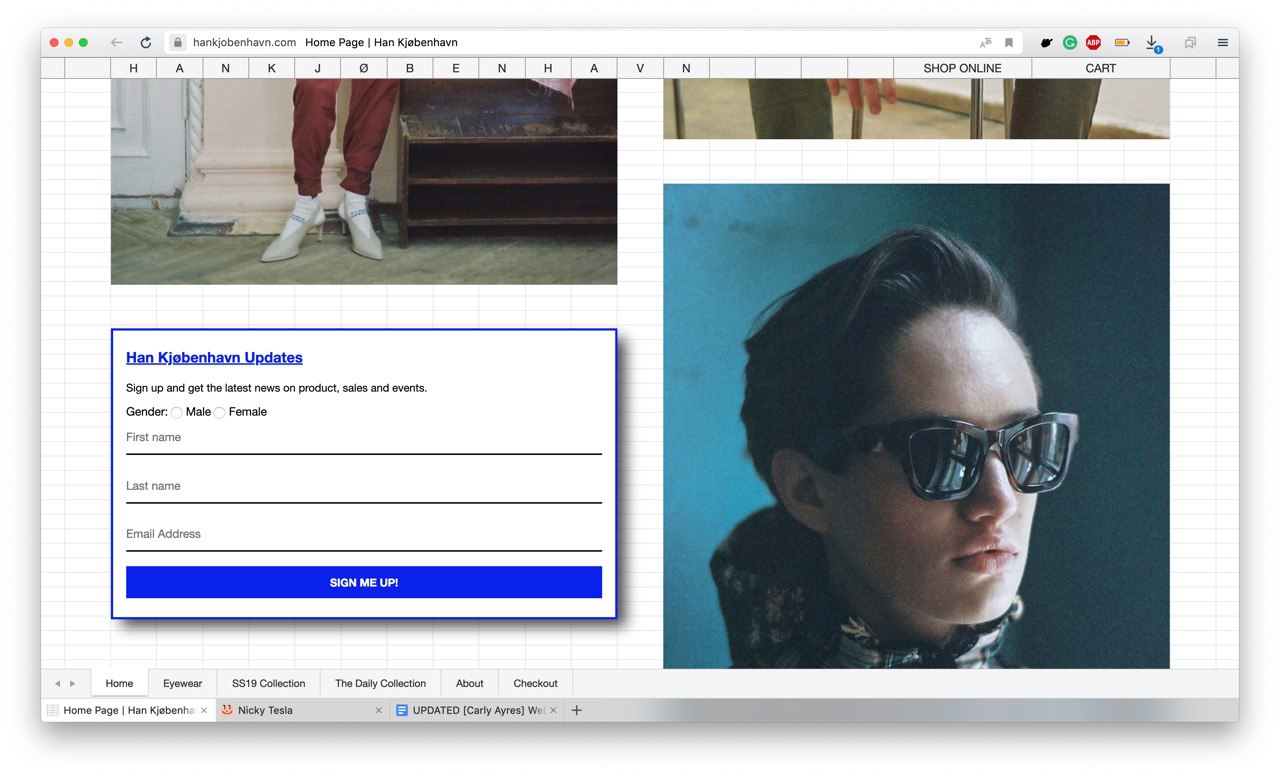Viewport: 1280px width, 776px height.
Task: Open the page translate icon in address bar
Action: 986,43
